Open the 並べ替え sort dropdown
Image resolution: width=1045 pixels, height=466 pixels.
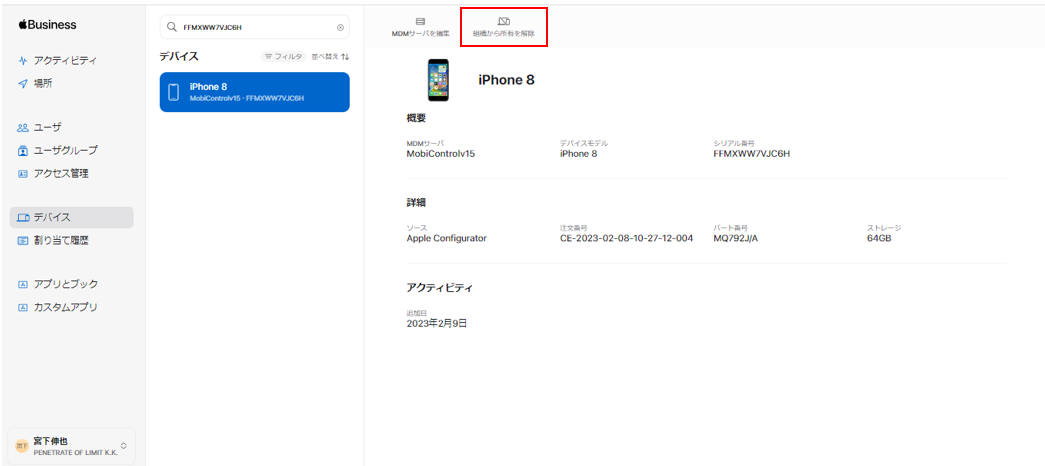tap(330, 57)
